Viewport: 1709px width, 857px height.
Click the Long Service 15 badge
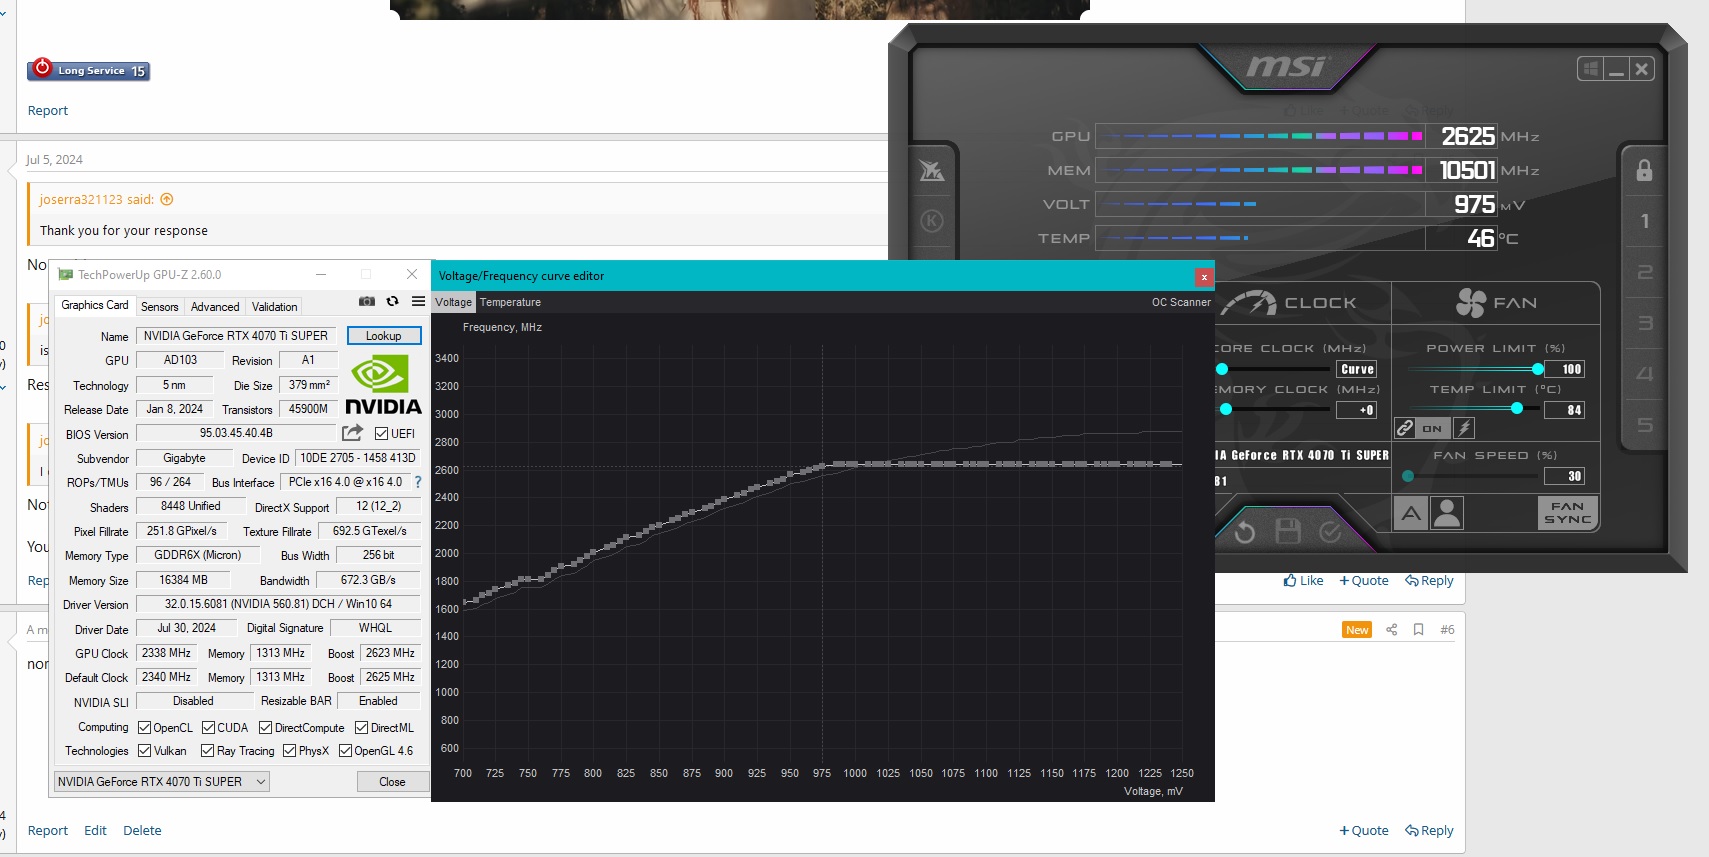point(88,70)
